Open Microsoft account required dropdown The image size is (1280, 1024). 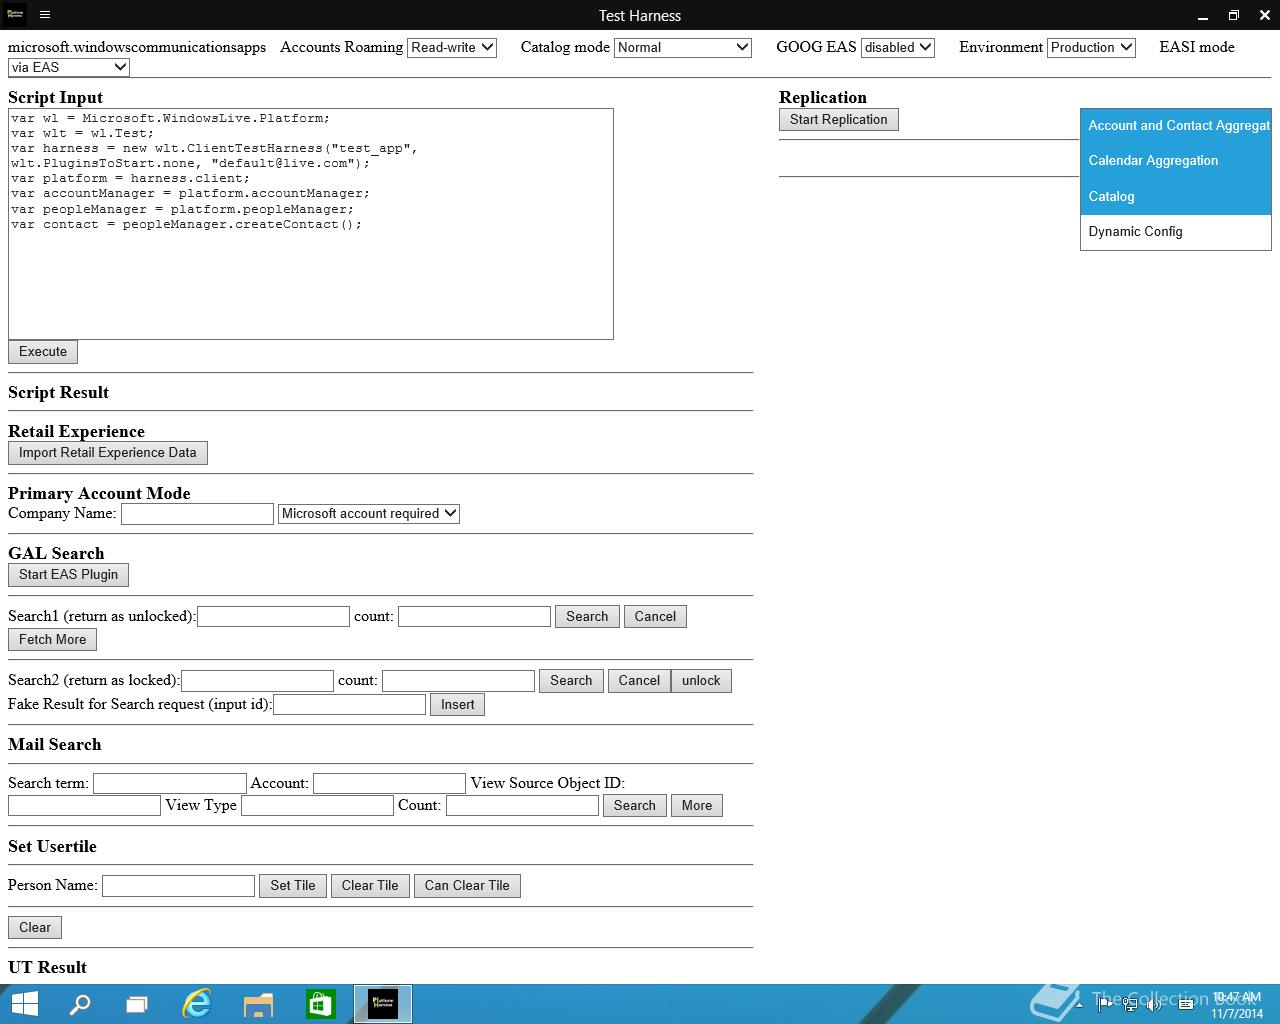pos(369,513)
